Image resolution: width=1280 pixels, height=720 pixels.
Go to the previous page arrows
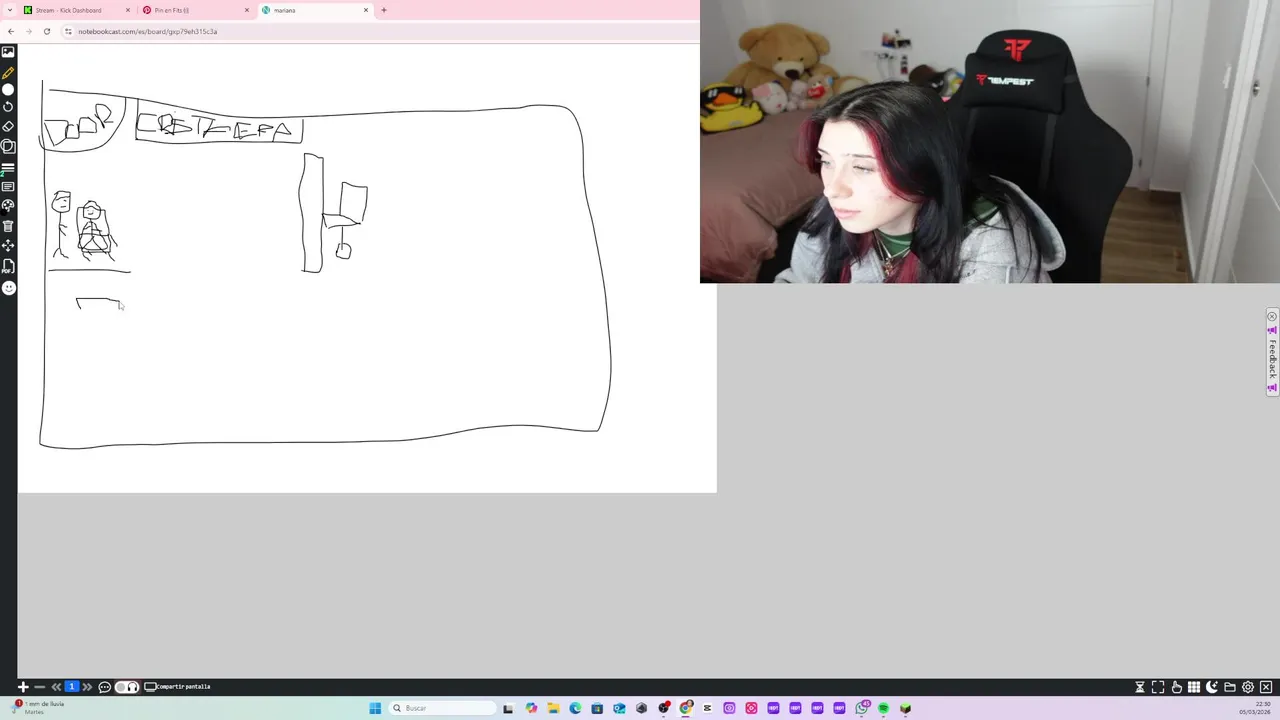[56, 687]
